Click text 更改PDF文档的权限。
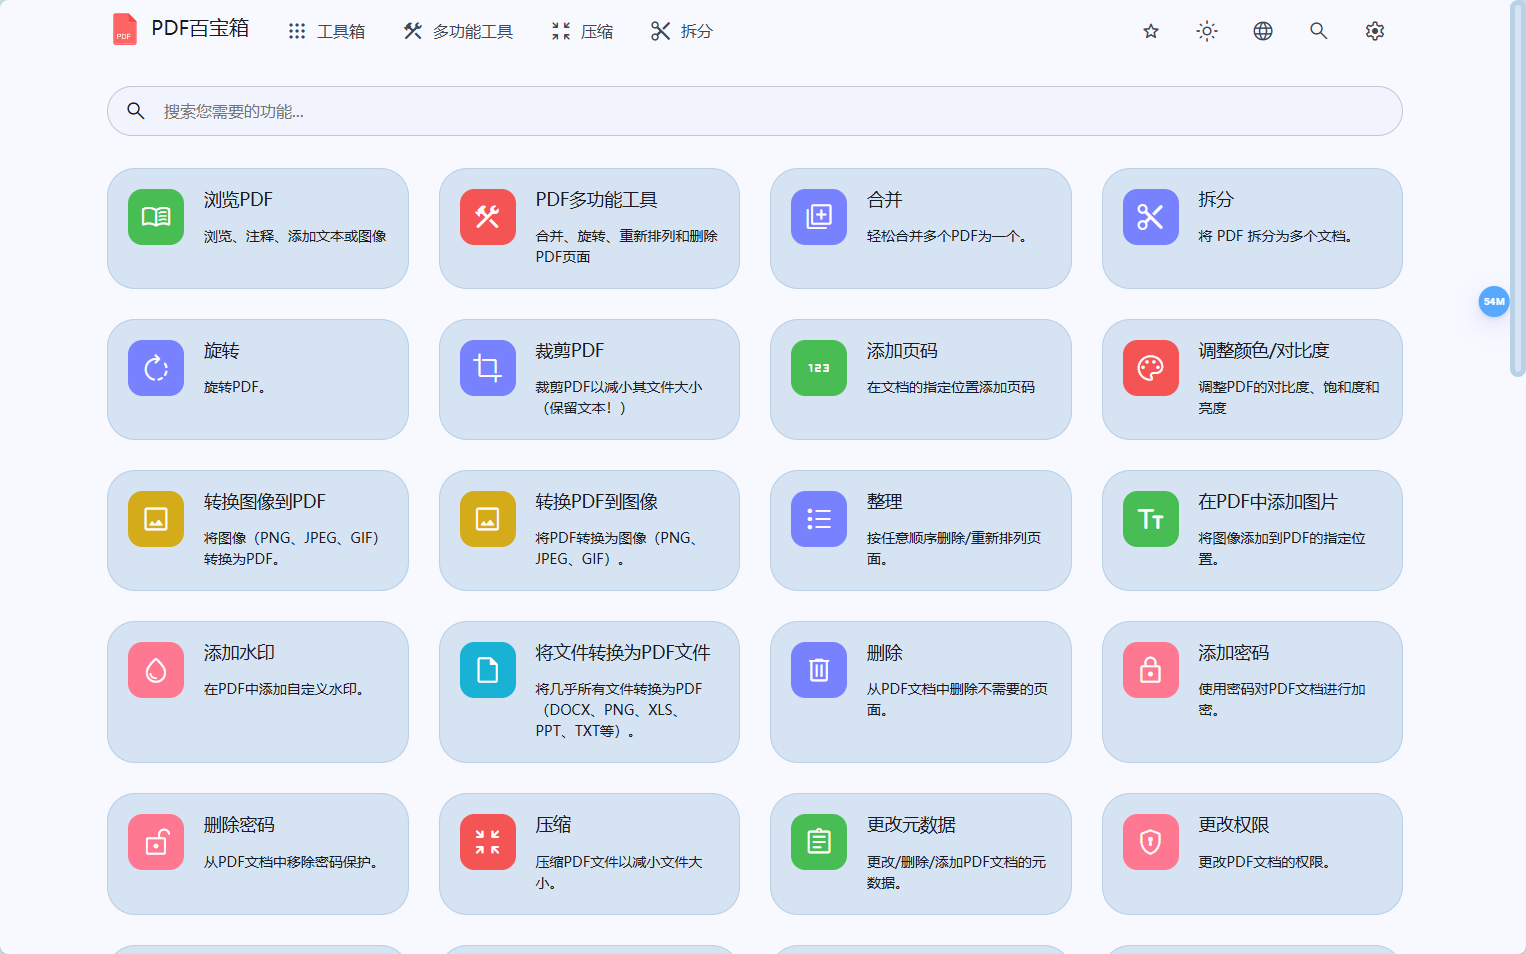Image resolution: width=1526 pixels, height=954 pixels. (x=1264, y=862)
